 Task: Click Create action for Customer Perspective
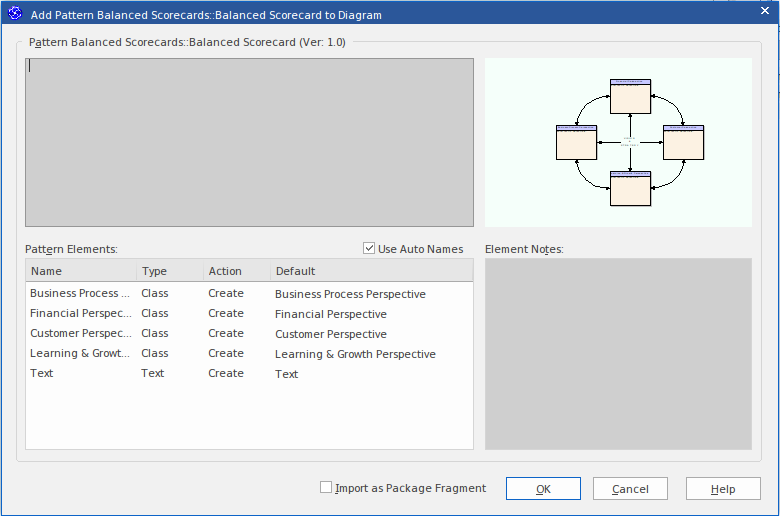pyautogui.click(x=226, y=334)
